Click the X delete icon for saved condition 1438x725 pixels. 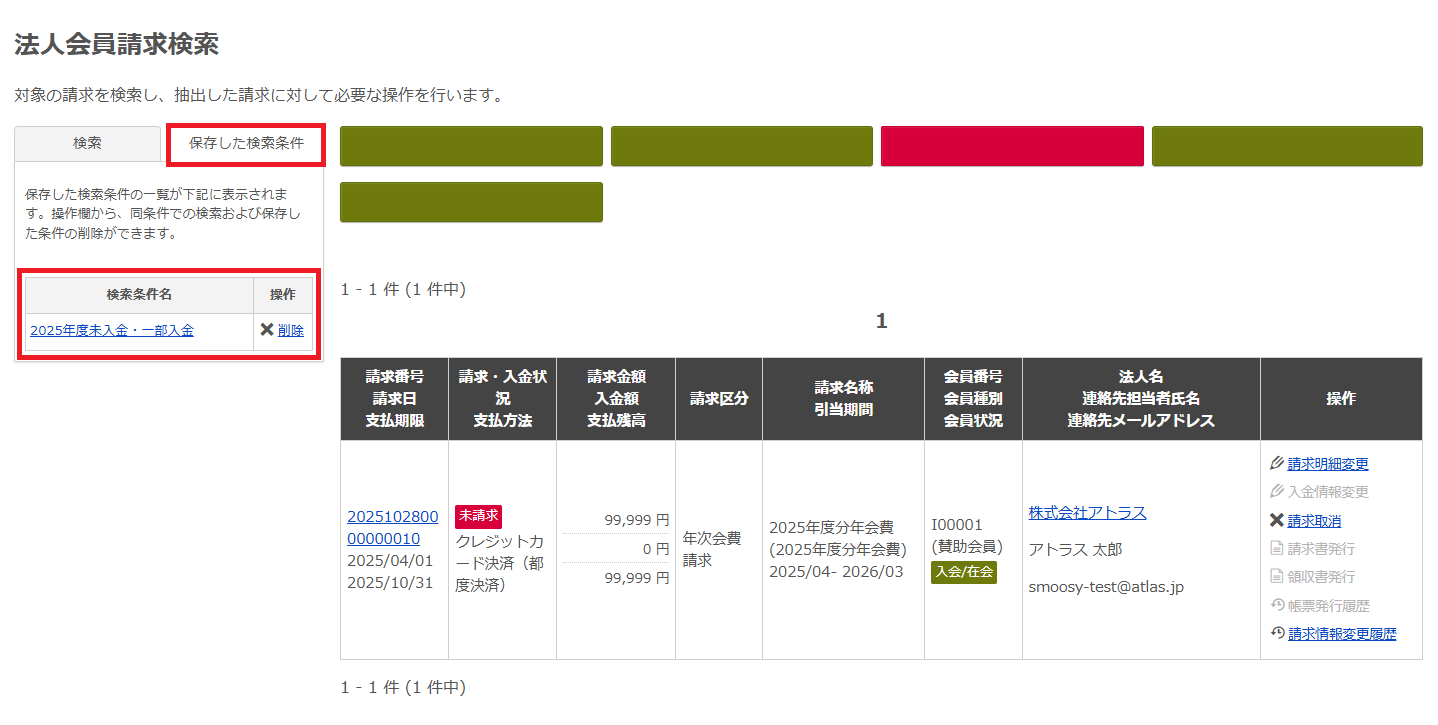coord(266,330)
